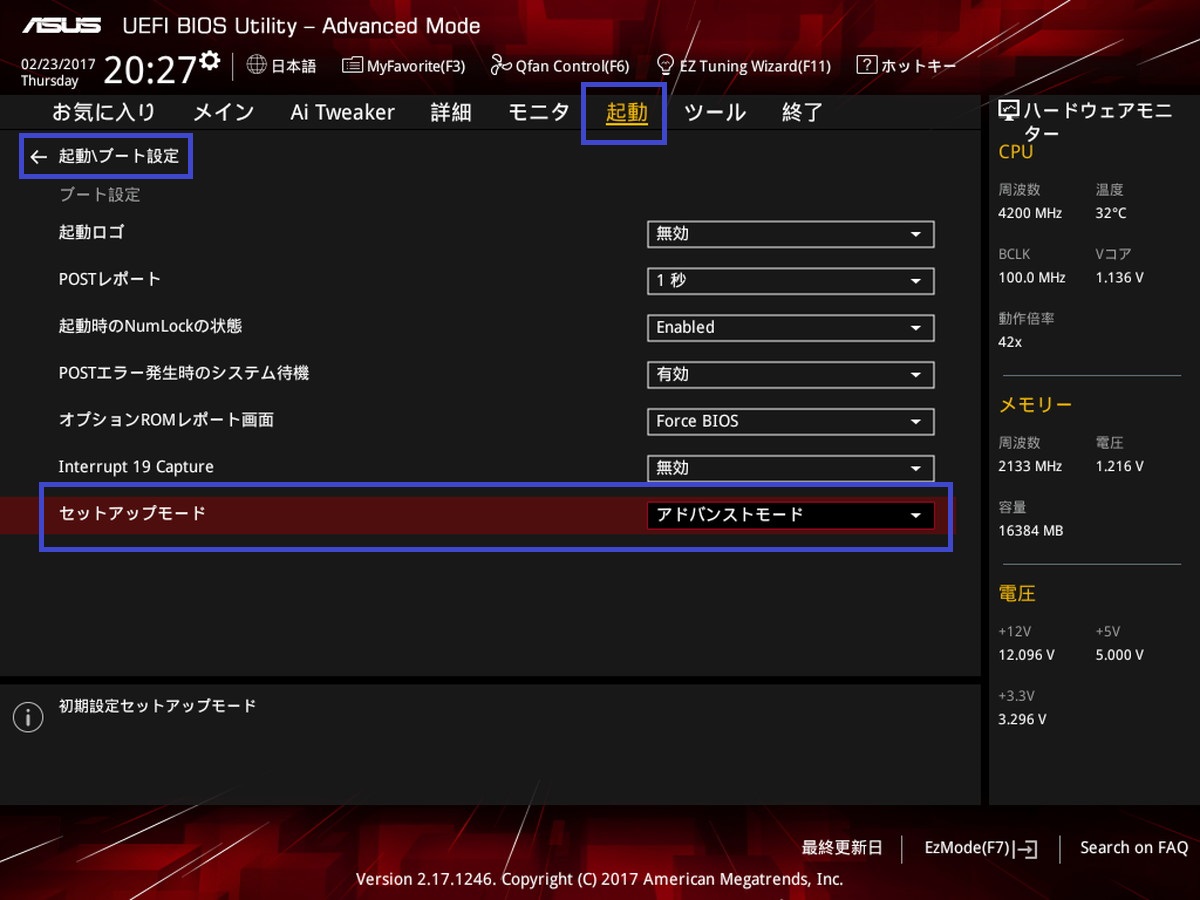This screenshot has width=1200, height=900.
Task: Expand the NumLock state dropdown showing Enabled
Action: [x=790, y=328]
